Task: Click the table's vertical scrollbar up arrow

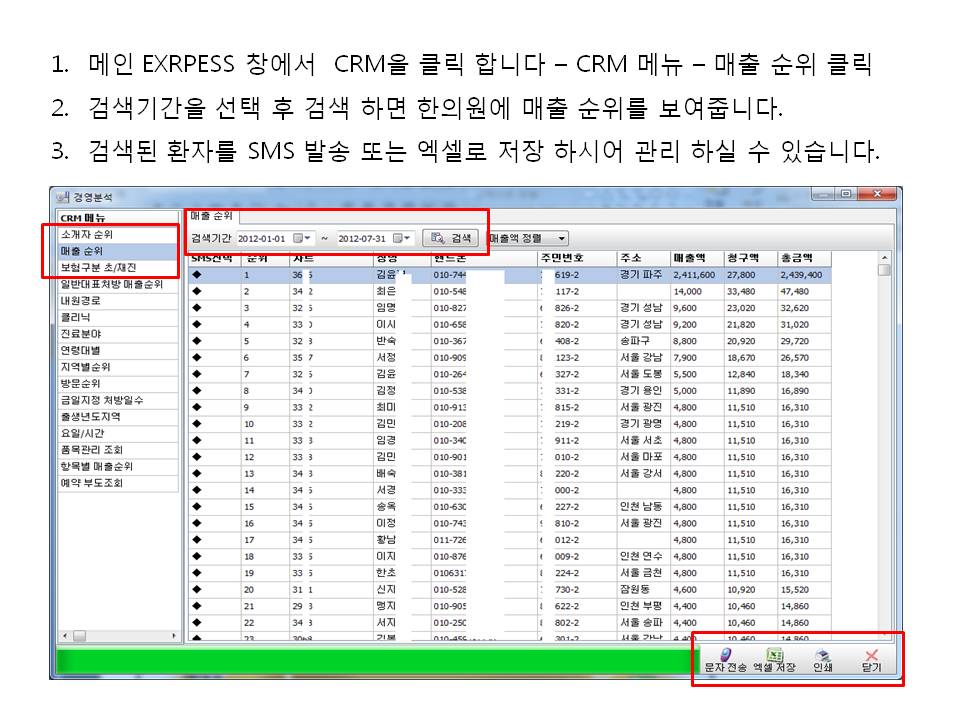Action: [883, 269]
